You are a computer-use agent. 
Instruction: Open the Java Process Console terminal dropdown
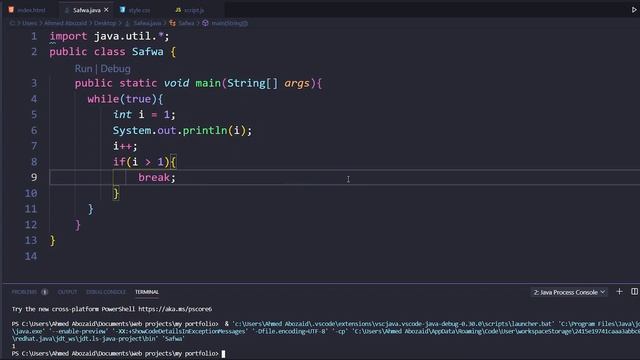[569, 292]
